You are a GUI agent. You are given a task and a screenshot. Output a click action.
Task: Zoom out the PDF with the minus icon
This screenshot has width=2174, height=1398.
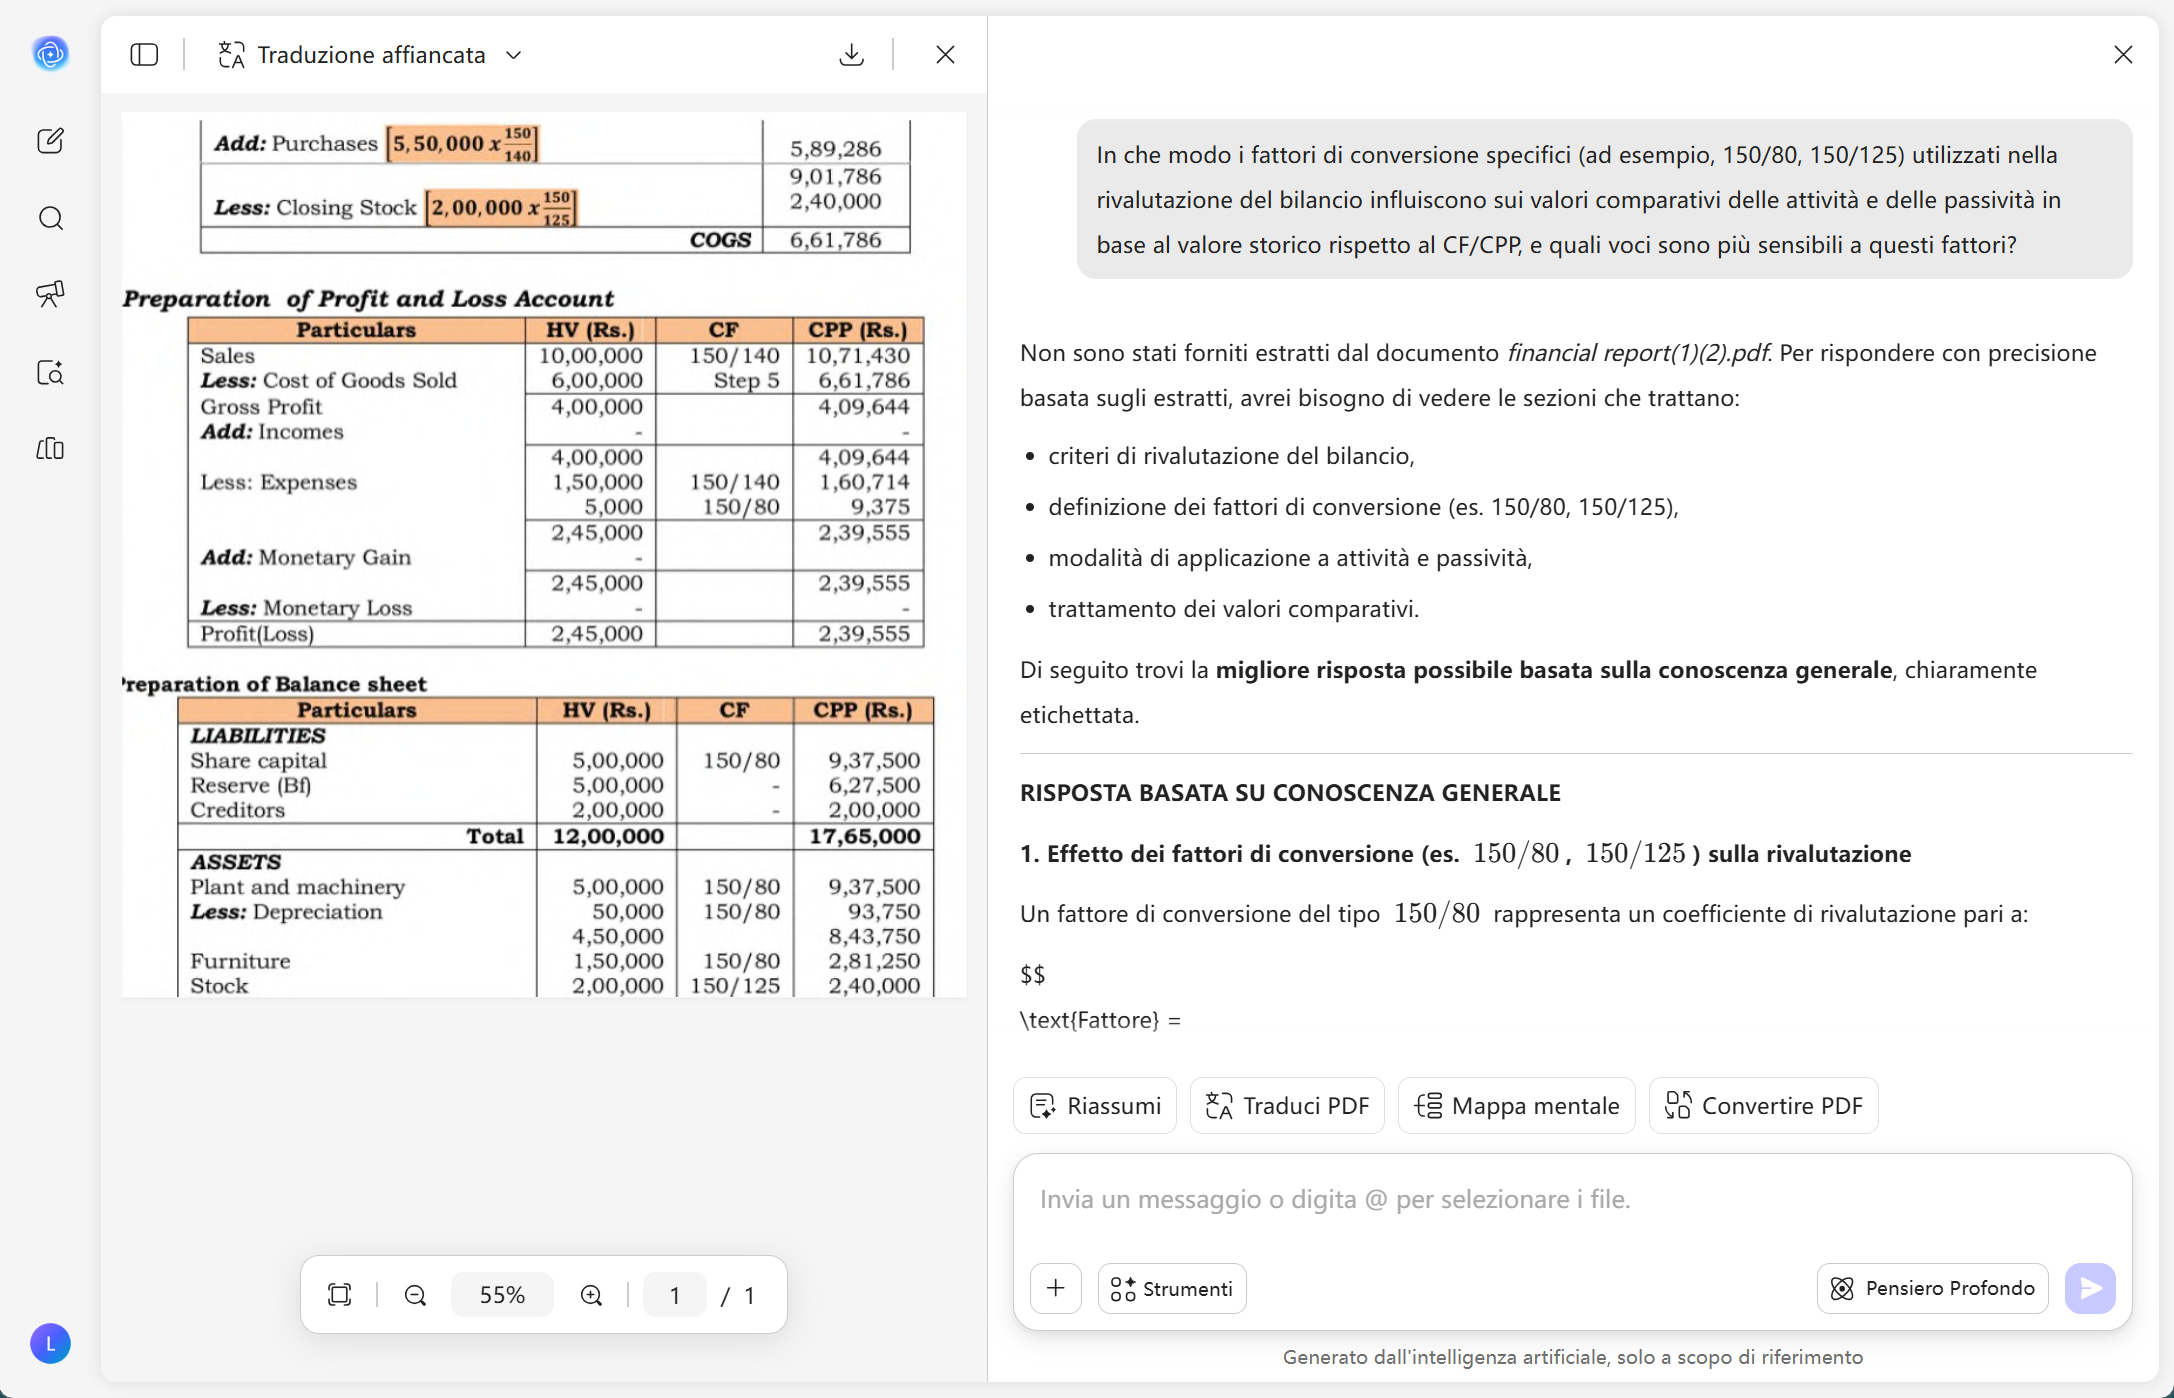click(x=414, y=1294)
